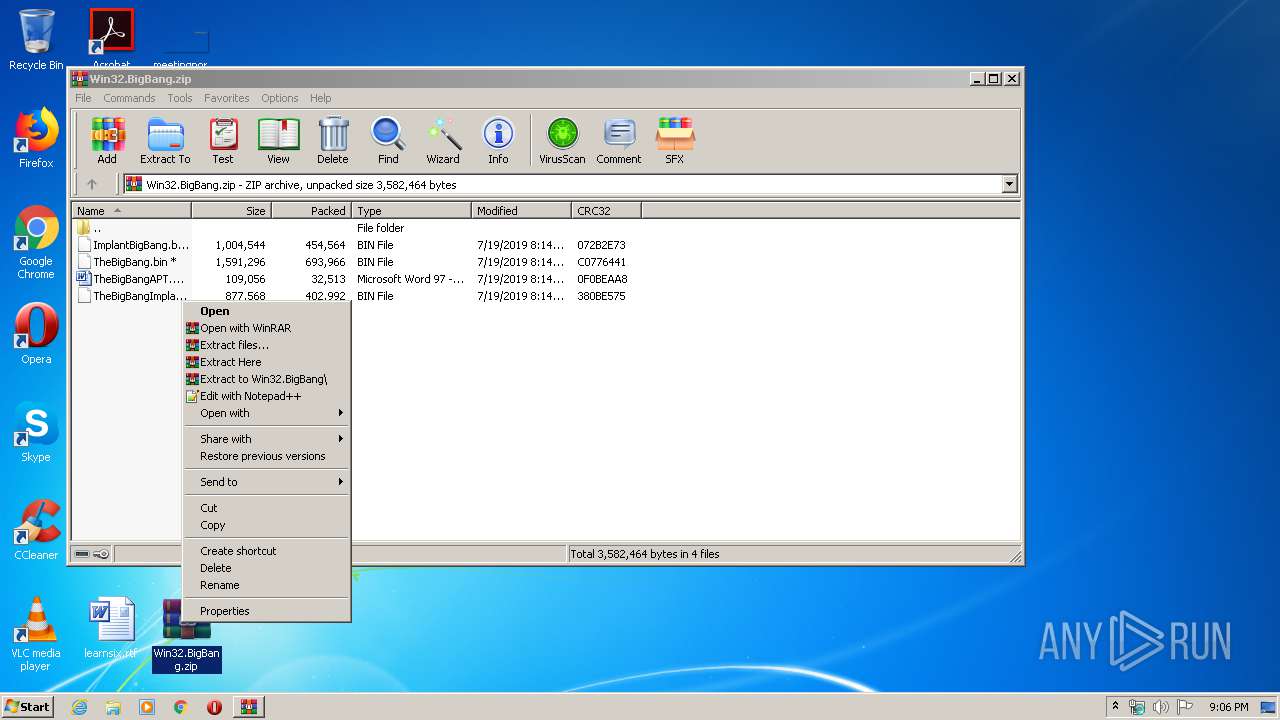This screenshot has width=1280, height=720.
Task: Click the Recycle Bin desktop icon
Action: click(x=36, y=40)
